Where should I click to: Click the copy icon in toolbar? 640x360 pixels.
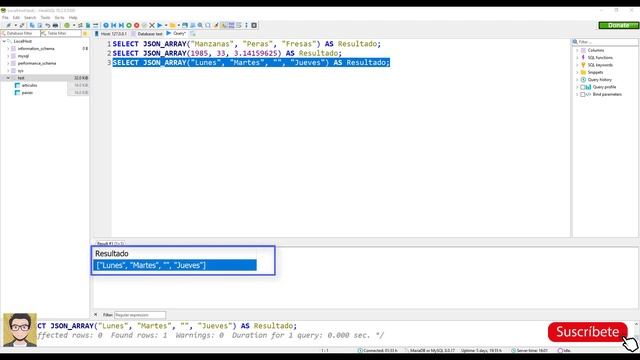point(32,25)
